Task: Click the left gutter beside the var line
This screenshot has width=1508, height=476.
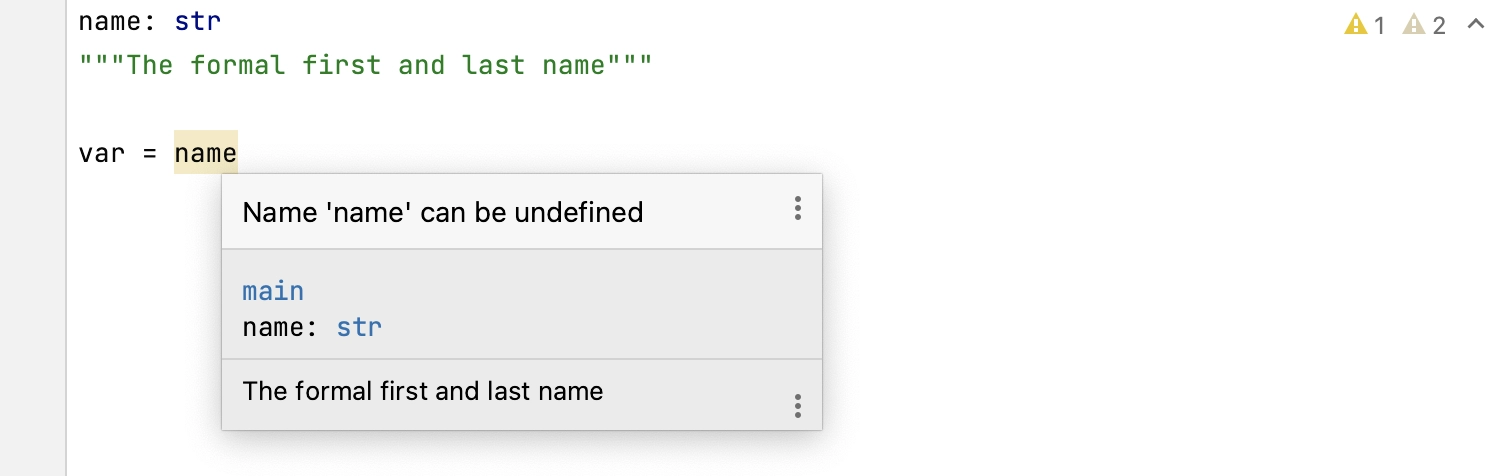Action: click(x=33, y=154)
